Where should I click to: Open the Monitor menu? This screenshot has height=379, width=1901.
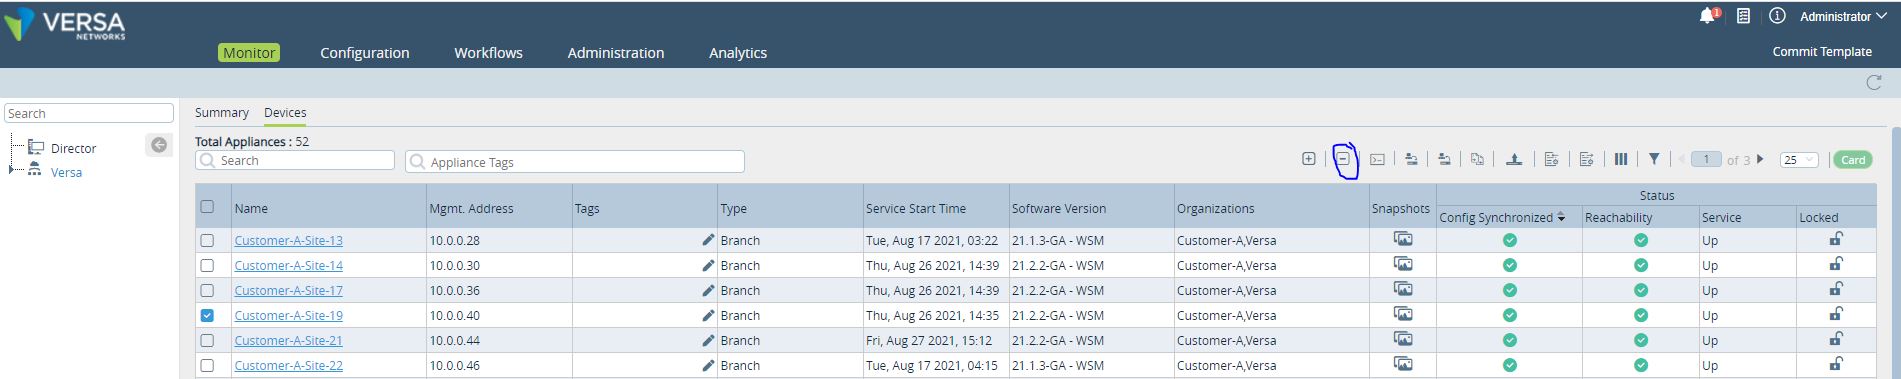tap(249, 53)
